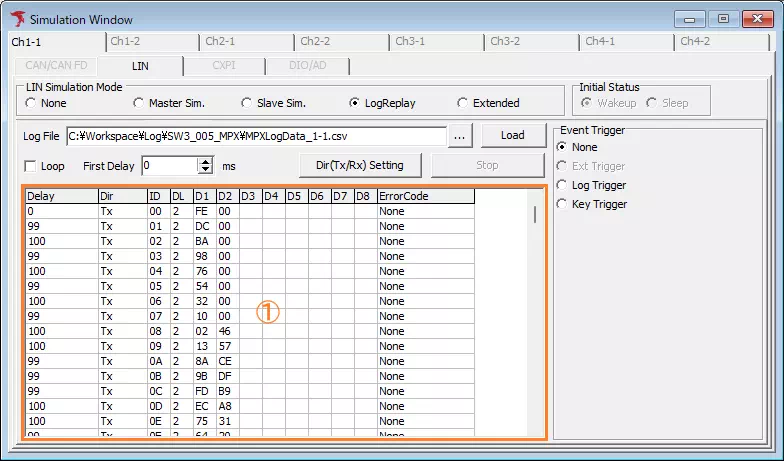The image size is (784, 461).
Task: Decrease First Delay using down arrow
Action: tap(206, 170)
